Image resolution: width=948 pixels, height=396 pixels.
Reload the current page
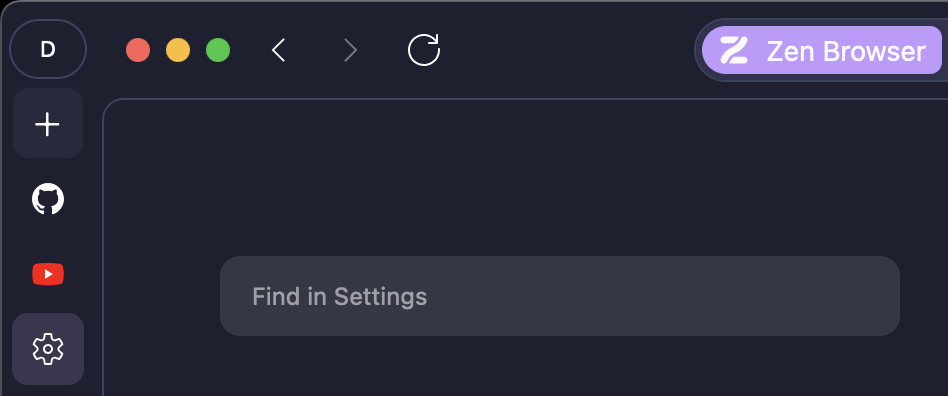(424, 50)
